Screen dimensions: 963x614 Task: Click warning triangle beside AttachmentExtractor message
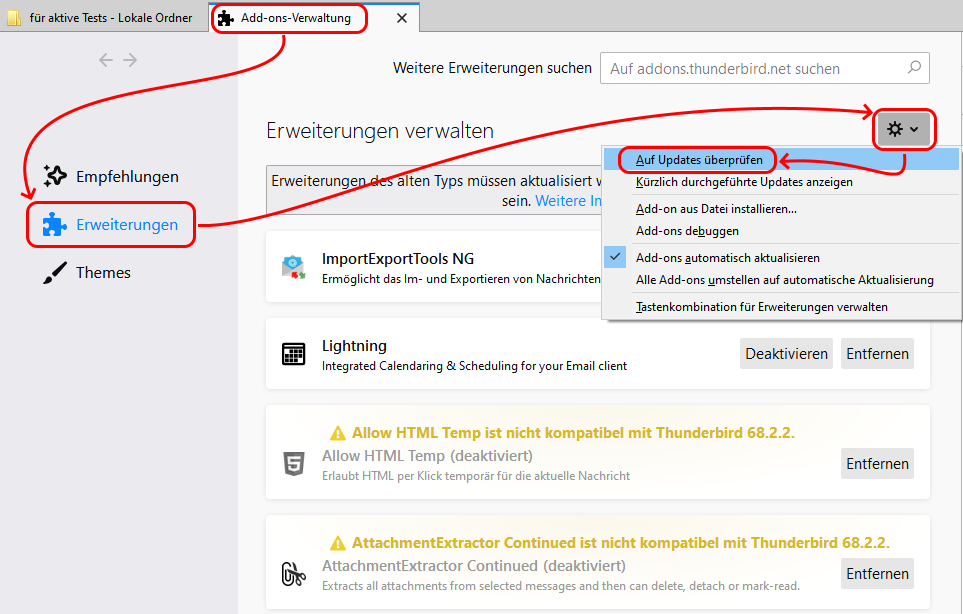[338, 543]
